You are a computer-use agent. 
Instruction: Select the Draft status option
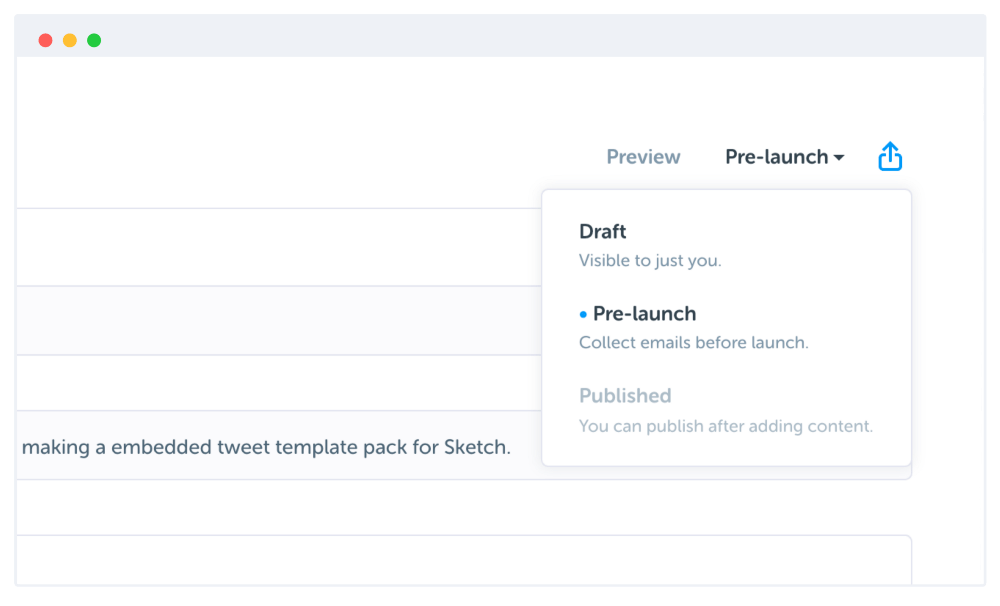click(x=603, y=232)
